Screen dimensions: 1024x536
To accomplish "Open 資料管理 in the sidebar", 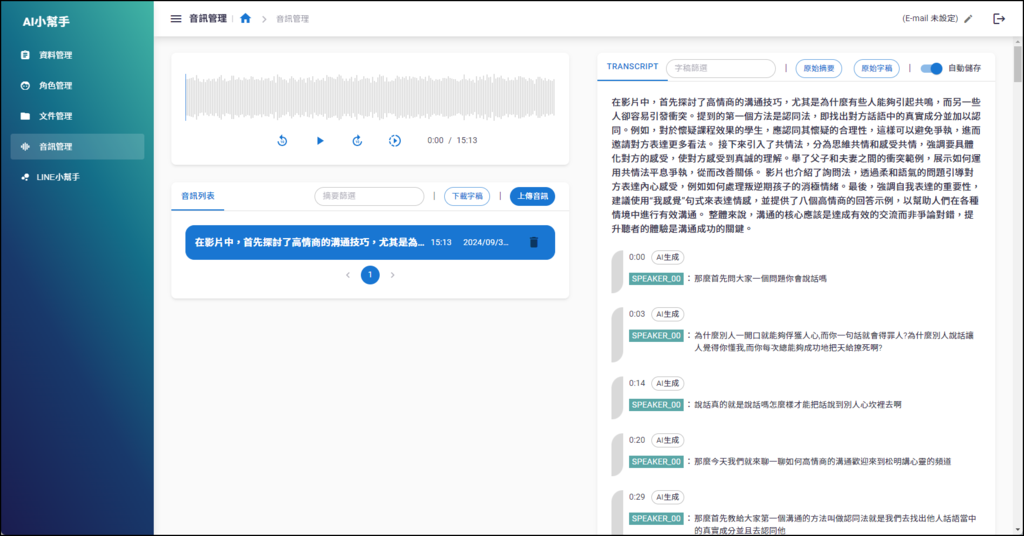I will coord(77,55).
